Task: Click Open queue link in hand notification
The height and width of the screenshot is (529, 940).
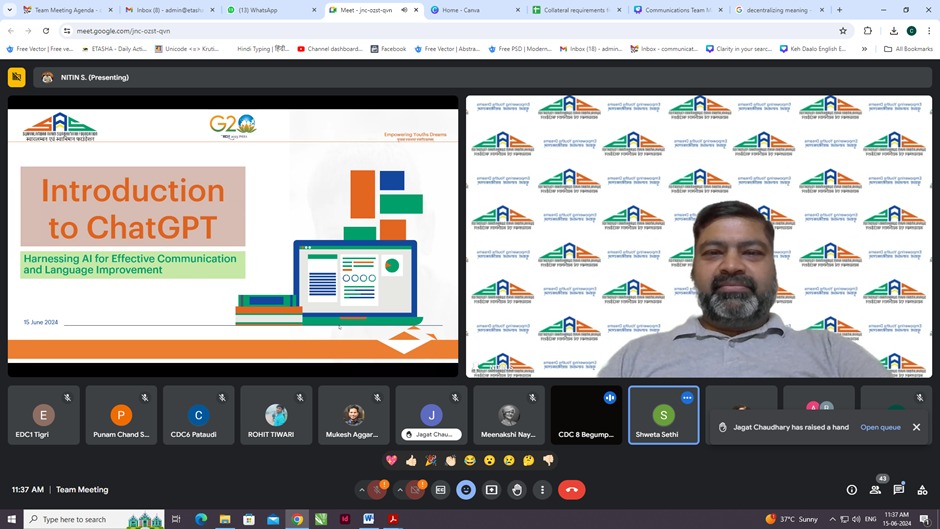Action: point(881,427)
